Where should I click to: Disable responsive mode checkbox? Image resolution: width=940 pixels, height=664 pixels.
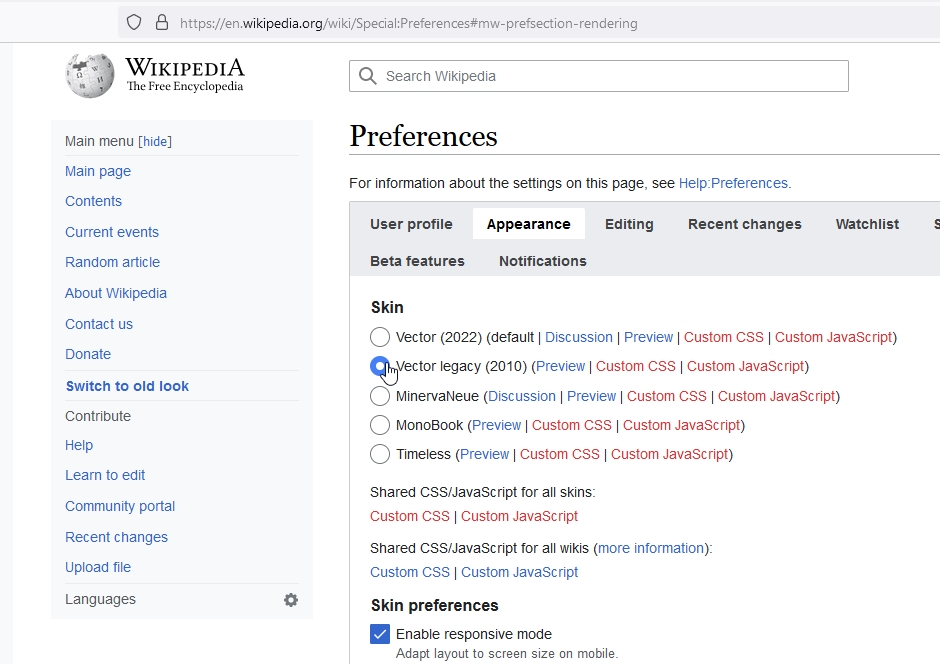tap(379, 633)
